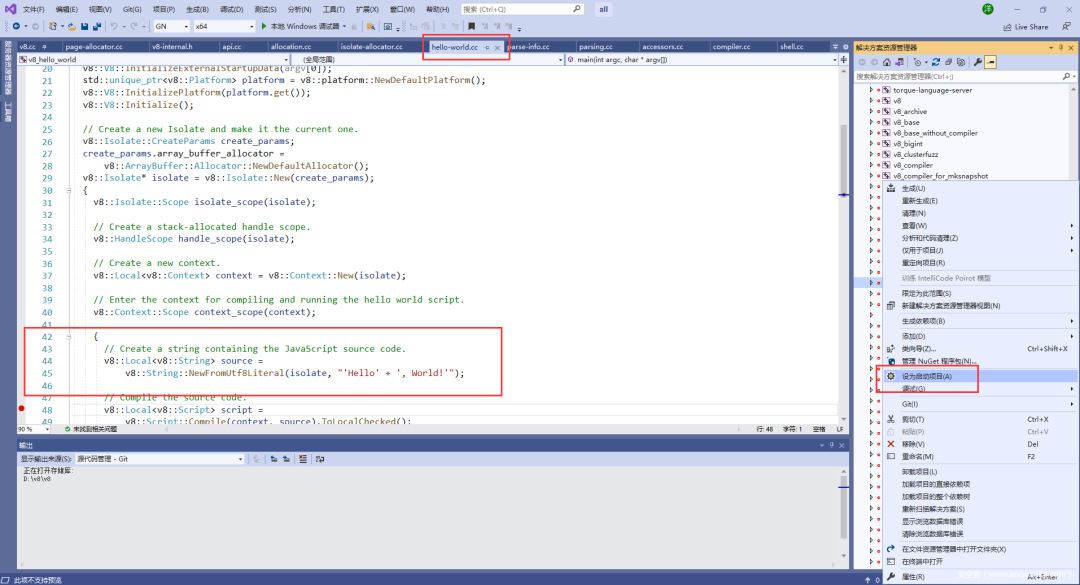Click the sync refresh icon in Solution Explorer

(935, 62)
